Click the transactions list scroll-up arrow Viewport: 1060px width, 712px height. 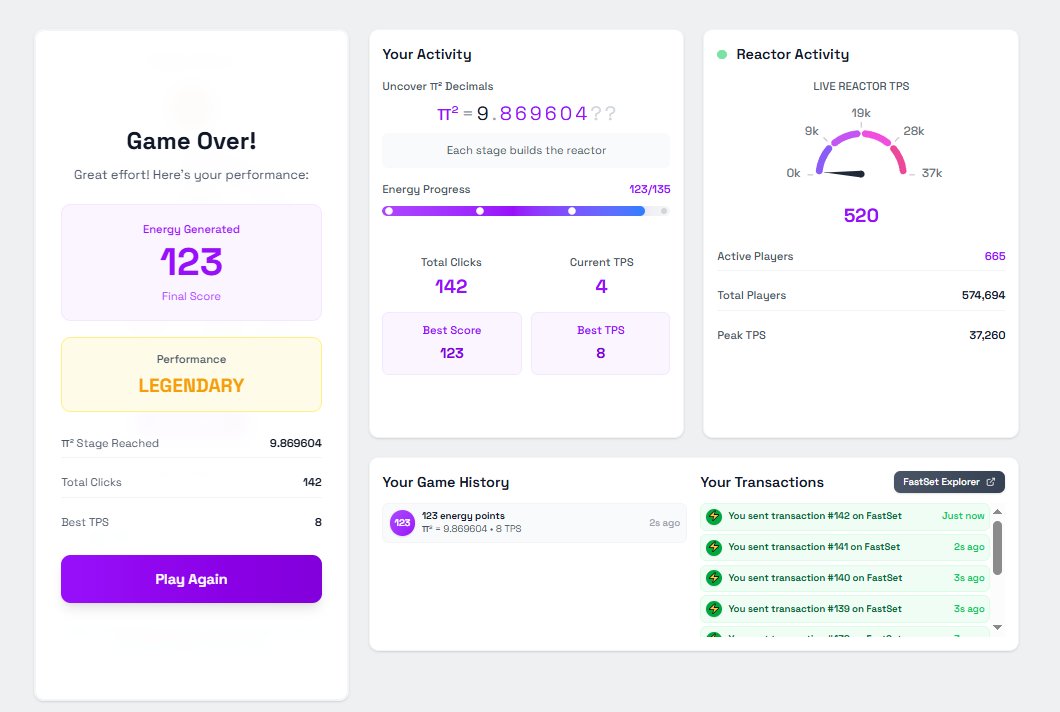(x=997, y=512)
